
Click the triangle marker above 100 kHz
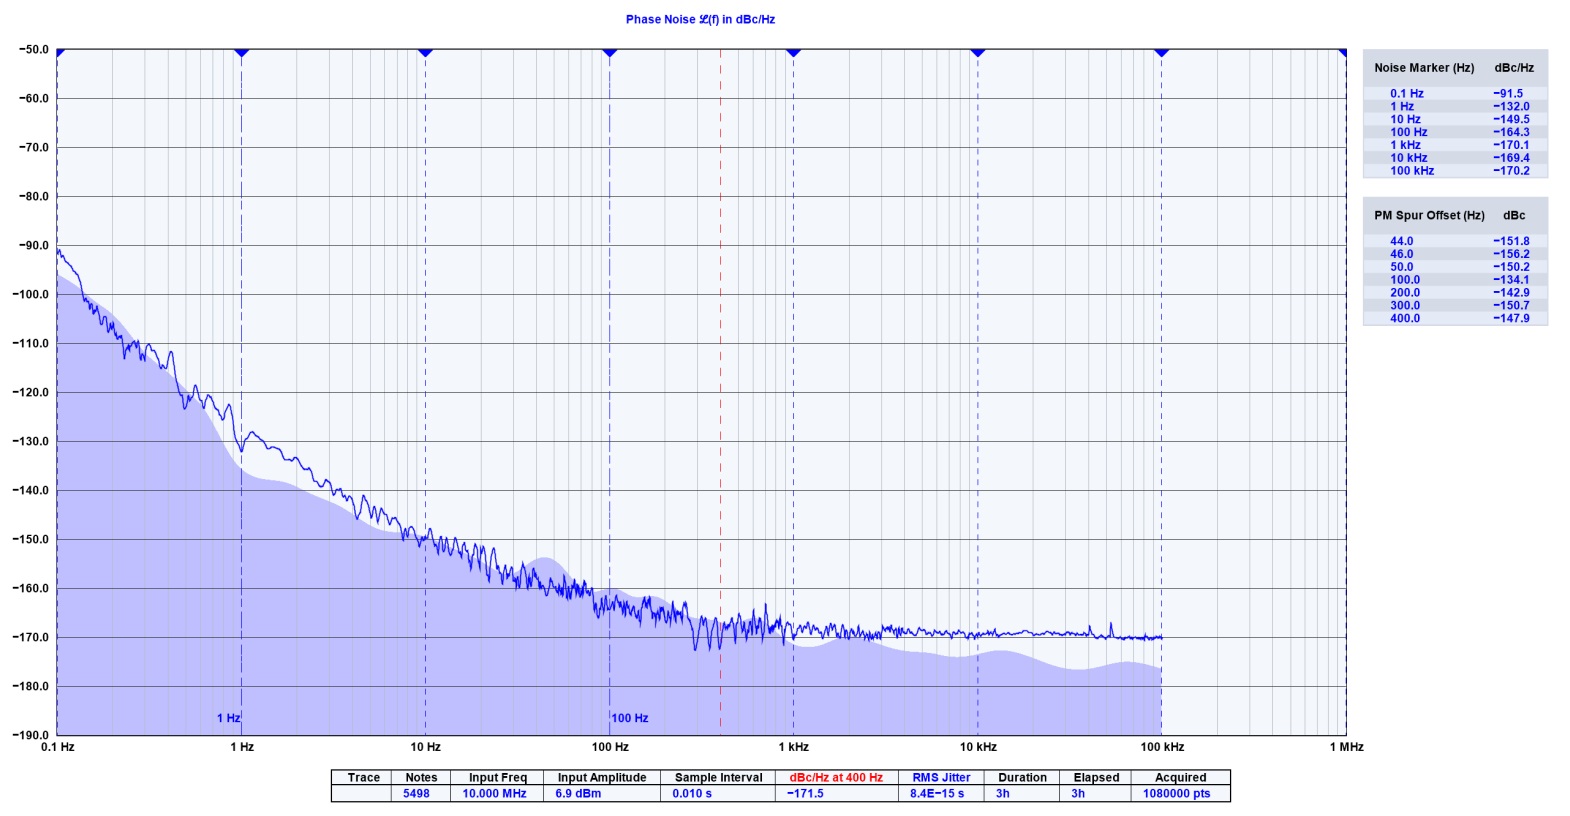[x=1161, y=52]
